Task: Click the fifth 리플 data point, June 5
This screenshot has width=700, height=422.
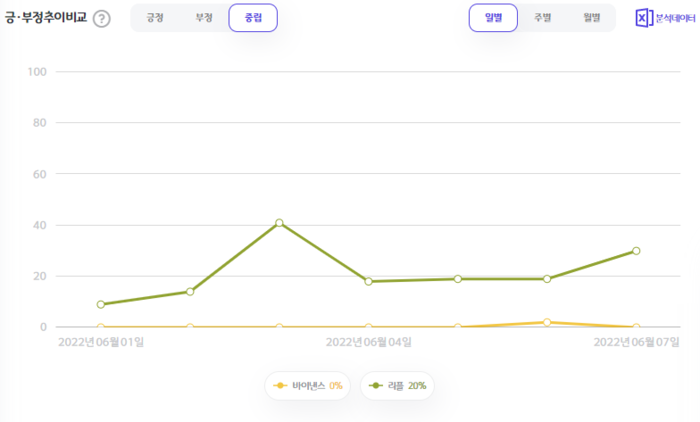Action: tap(458, 279)
